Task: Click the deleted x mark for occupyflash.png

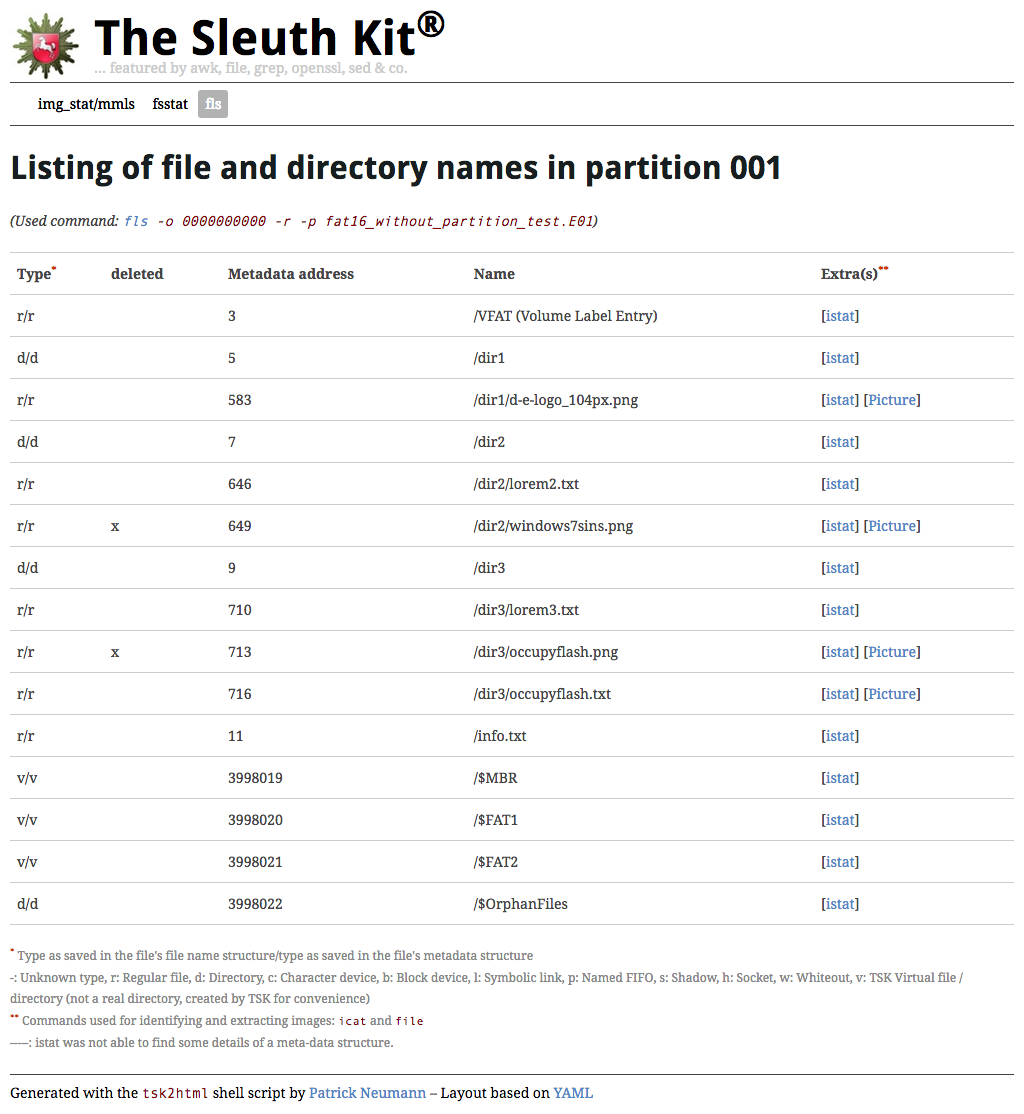Action: pos(115,652)
